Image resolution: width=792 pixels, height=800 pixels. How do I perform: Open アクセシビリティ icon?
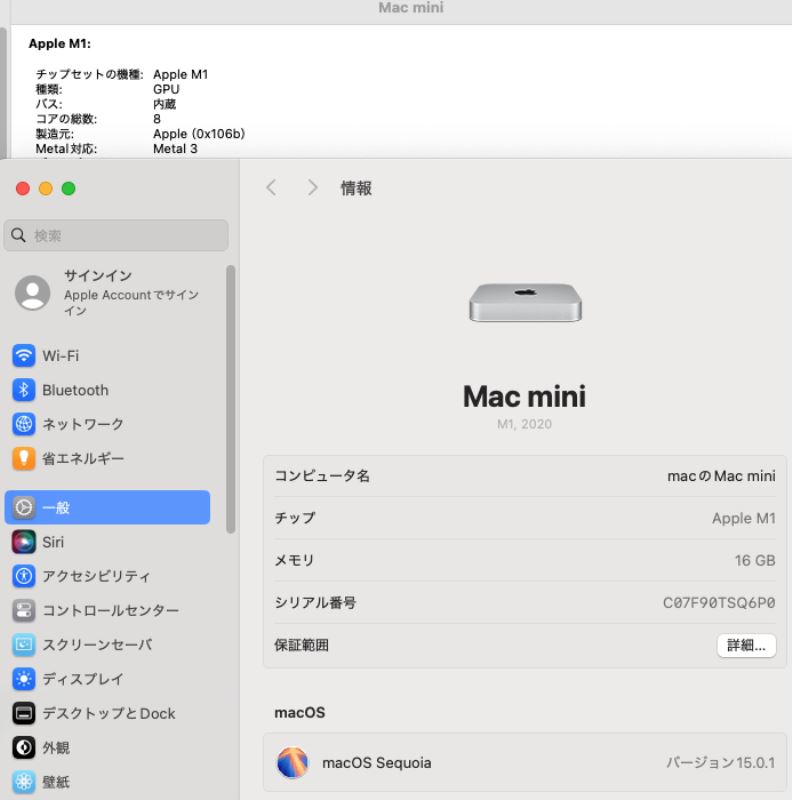[x=23, y=576]
